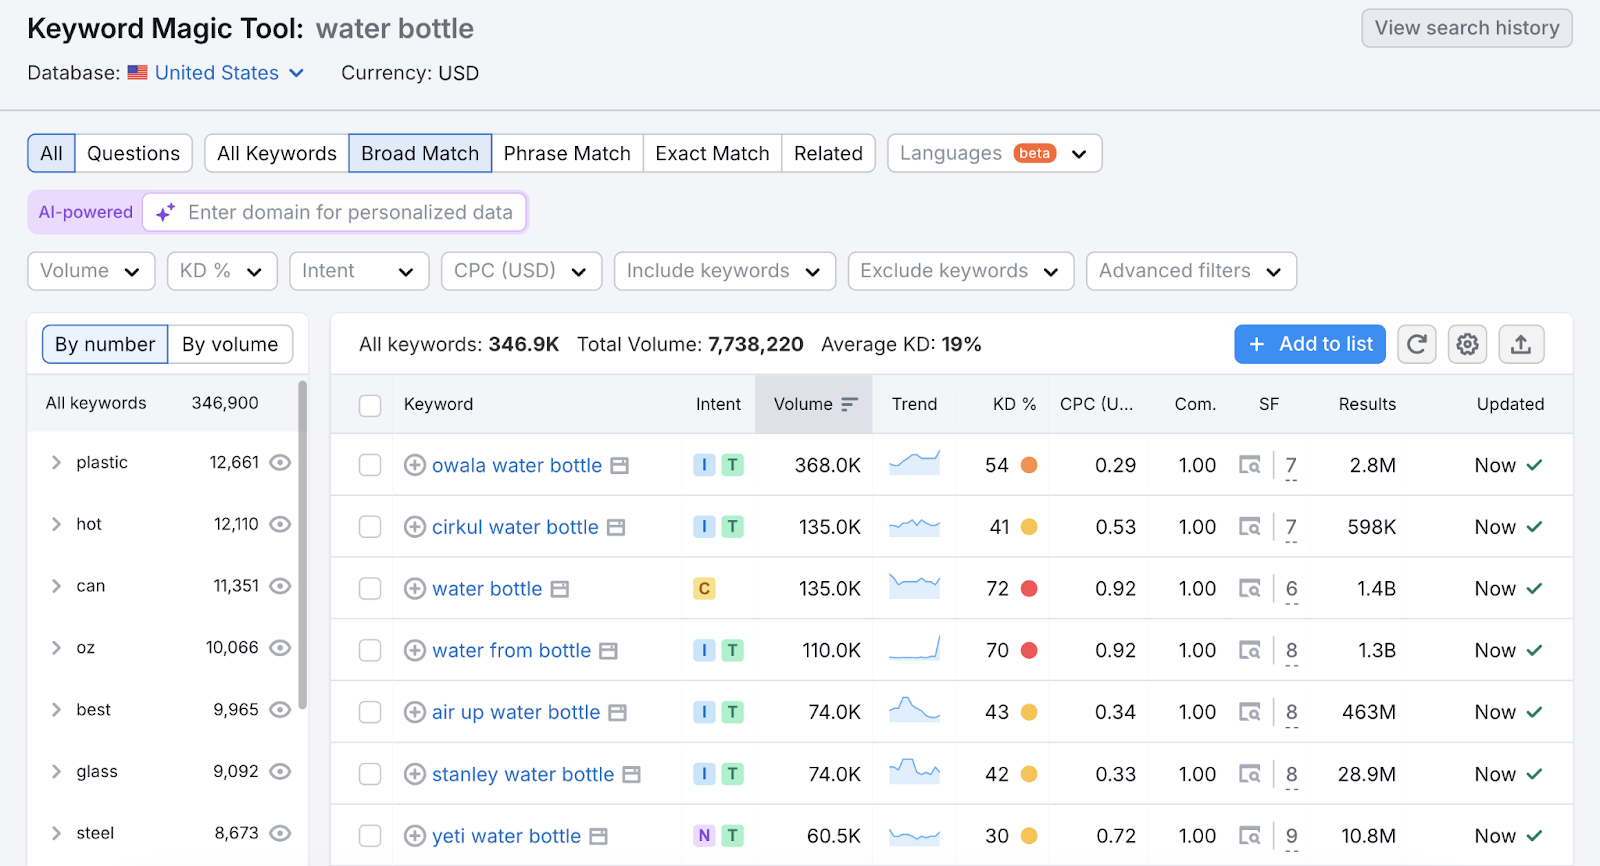Click red KD indicator dot in water bottle row

(1029, 589)
